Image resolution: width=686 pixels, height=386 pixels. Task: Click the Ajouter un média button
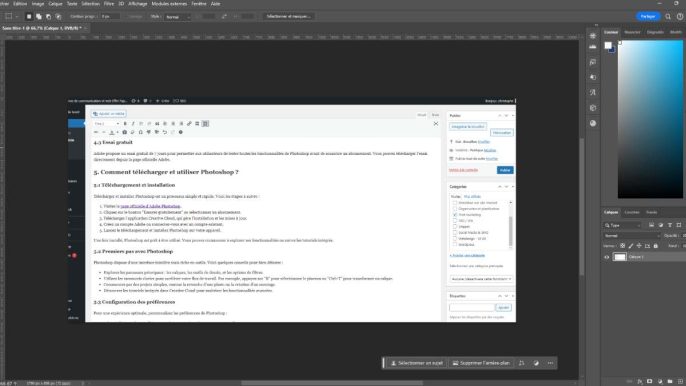point(108,114)
